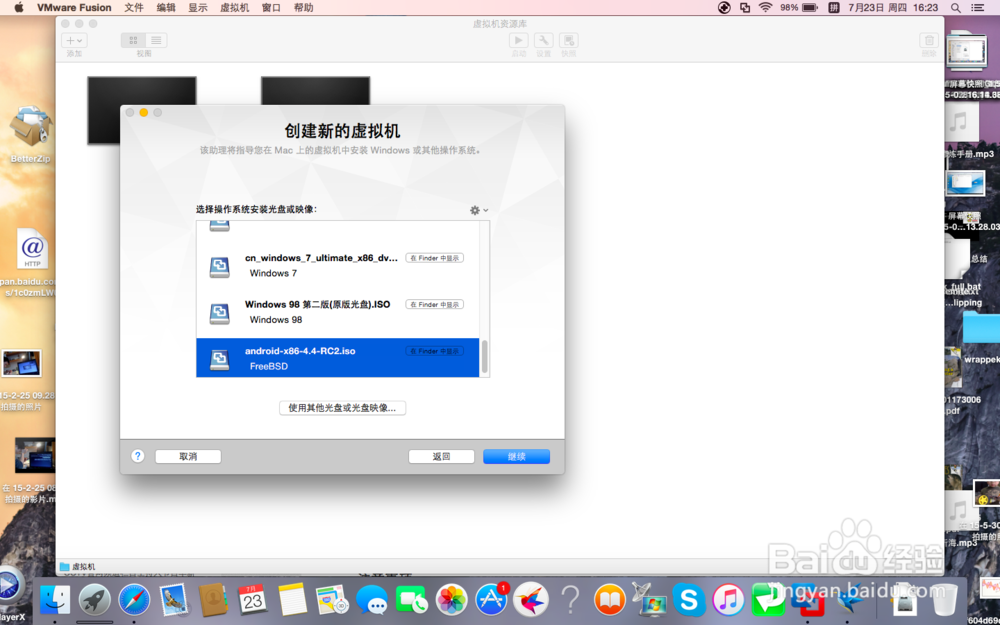
Task: Switch library to icon grid view
Action: 133,40
